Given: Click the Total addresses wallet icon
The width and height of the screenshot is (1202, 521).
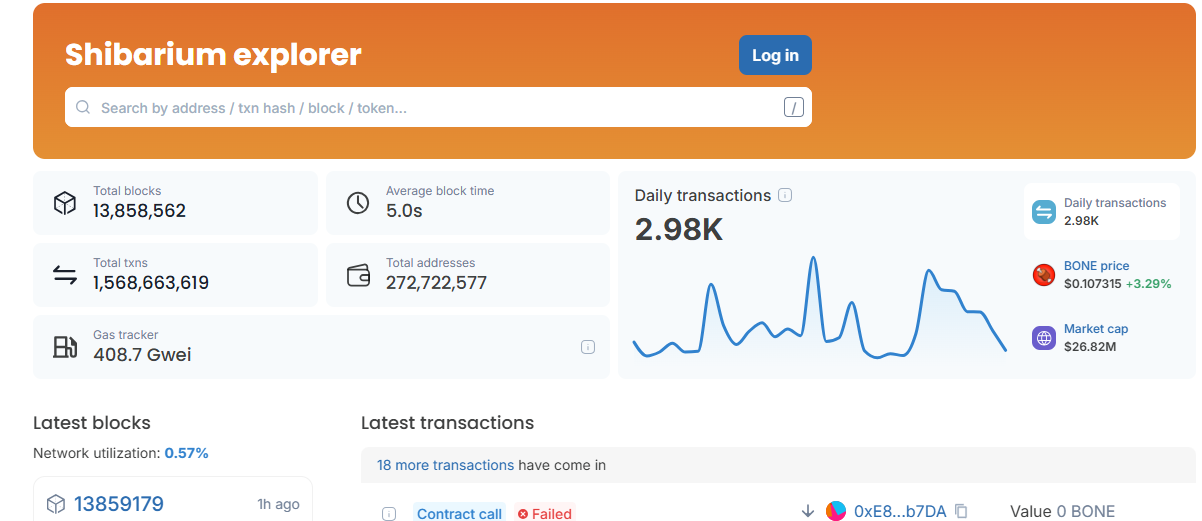Looking at the screenshot, I should pyautogui.click(x=358, y=275).
